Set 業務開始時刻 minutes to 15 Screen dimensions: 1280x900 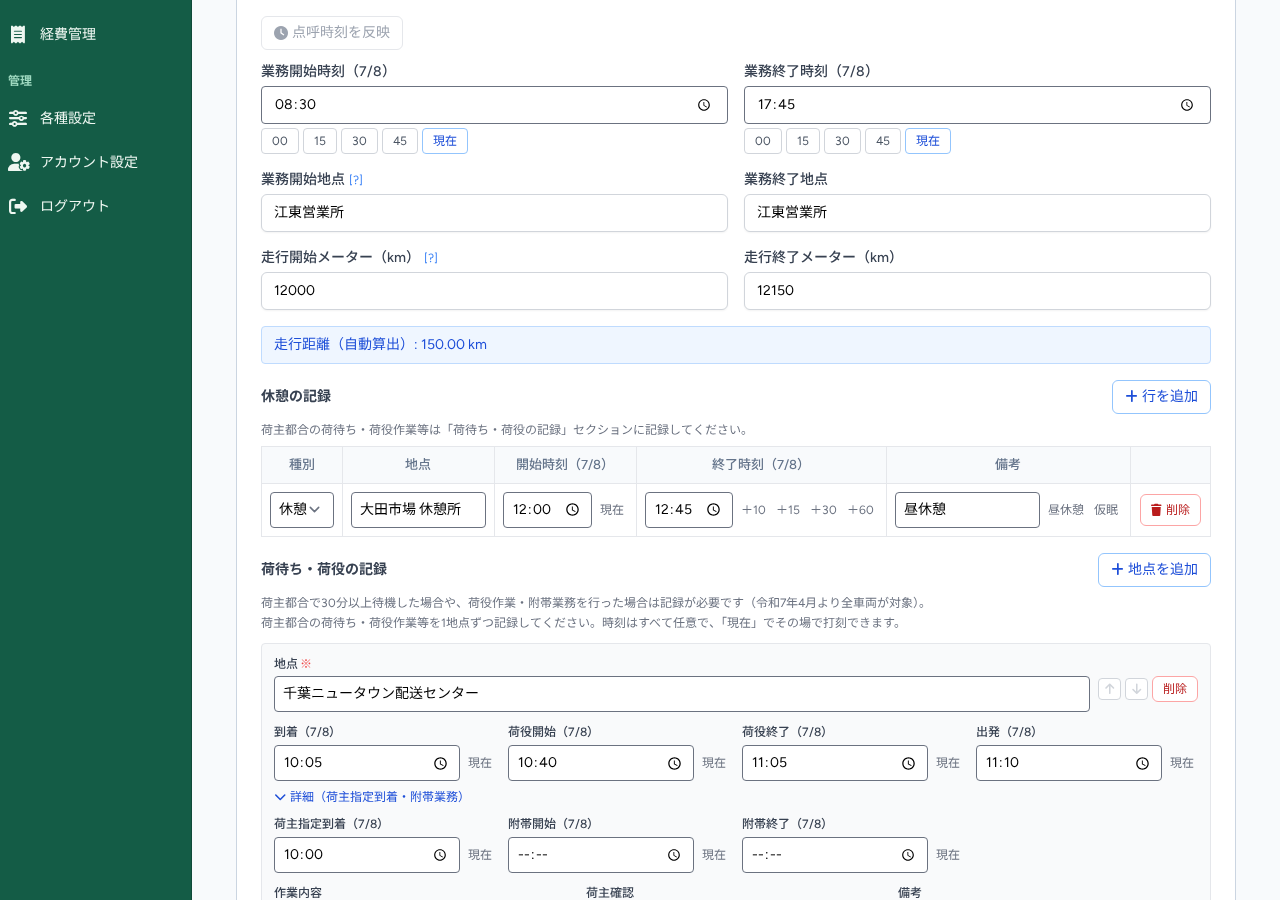click(x=320, y=141)
